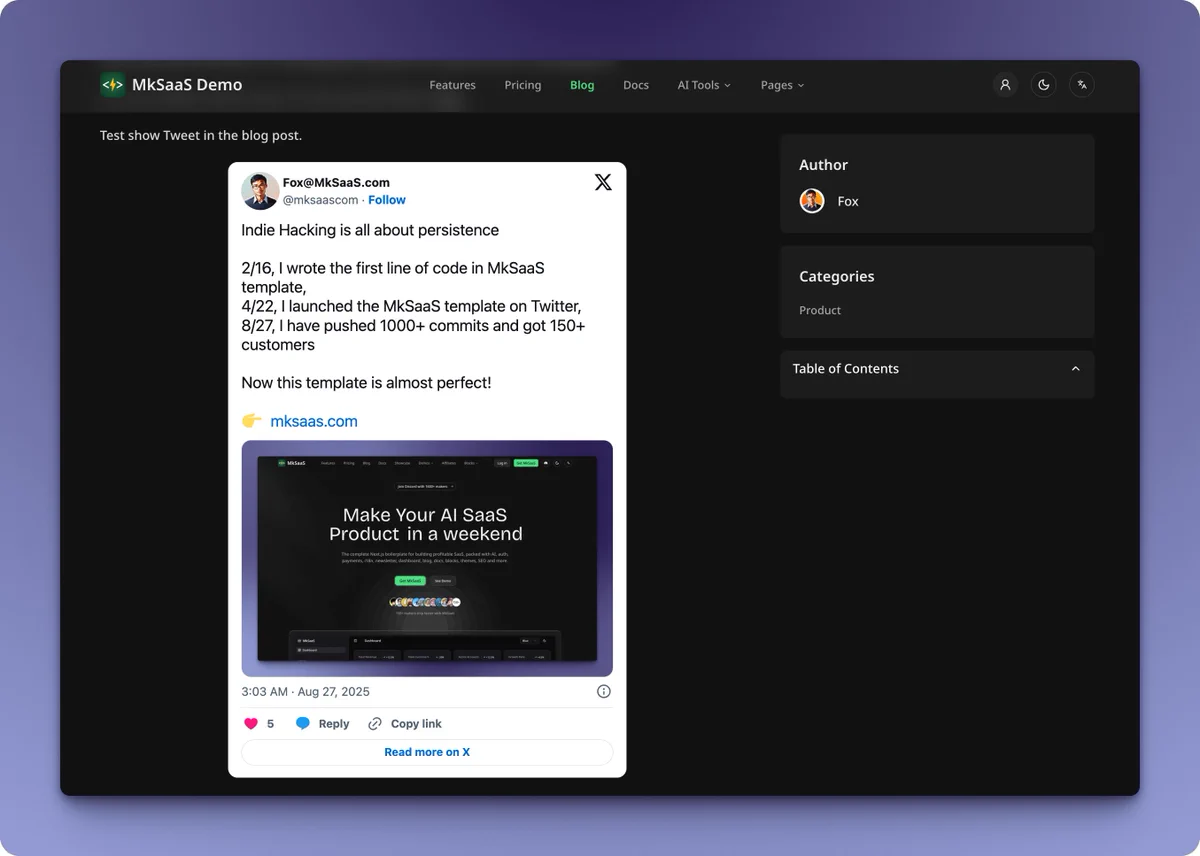Click the like count 5
The image size is (1200, 856).
(270, 724)
